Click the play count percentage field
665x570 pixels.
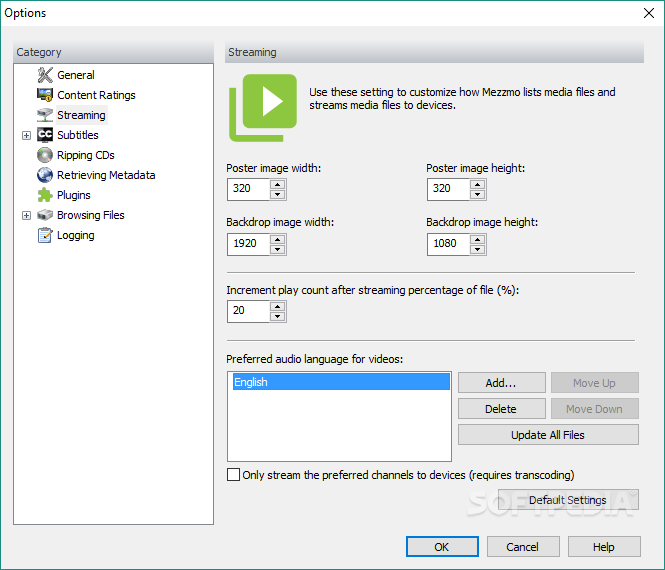tap(249, 311)
